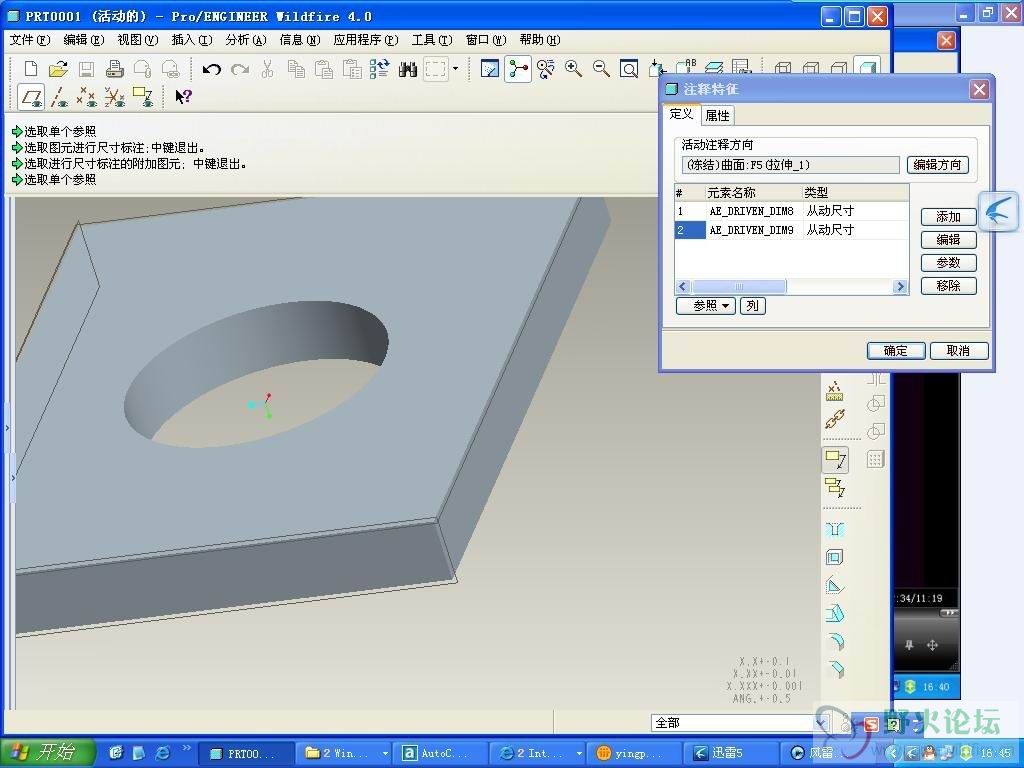Select the No Hidden display style icon

pos(839,67)
